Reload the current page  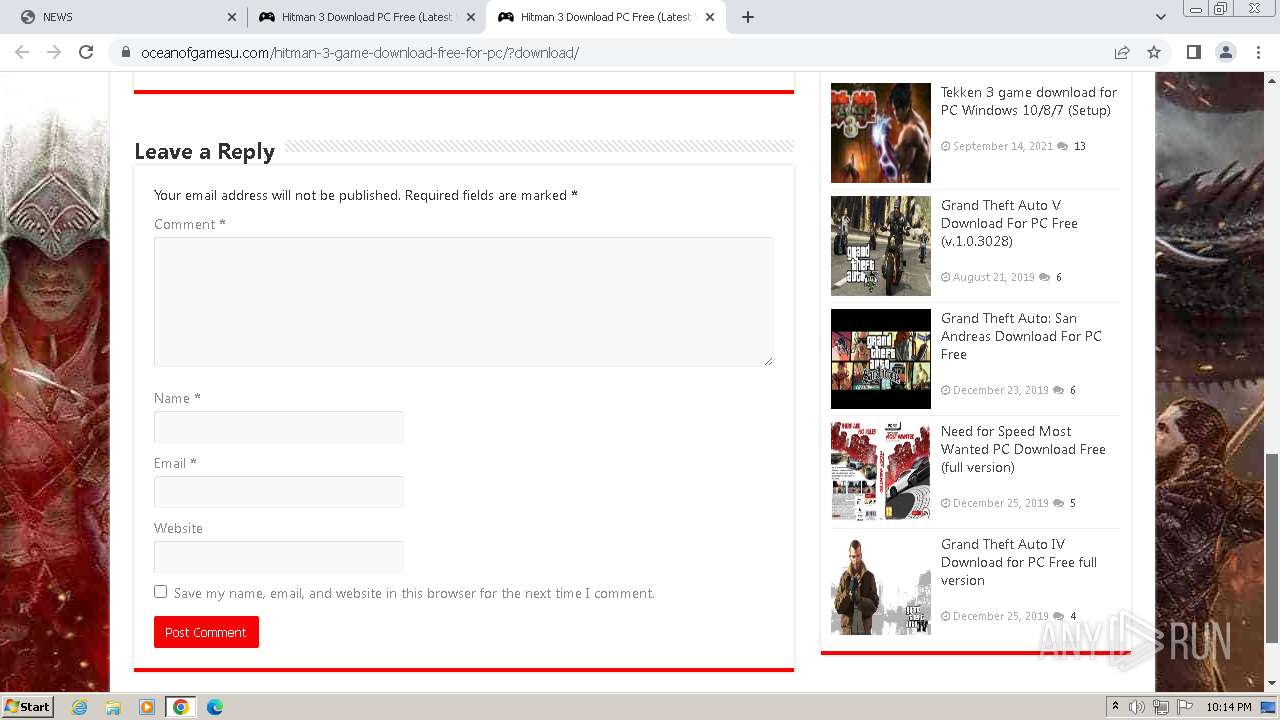pyautogui.click(x=86, y=52)
